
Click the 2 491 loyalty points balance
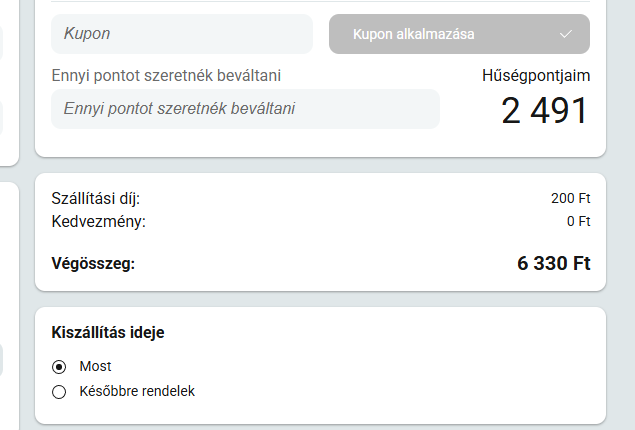[x=545, y=111]
